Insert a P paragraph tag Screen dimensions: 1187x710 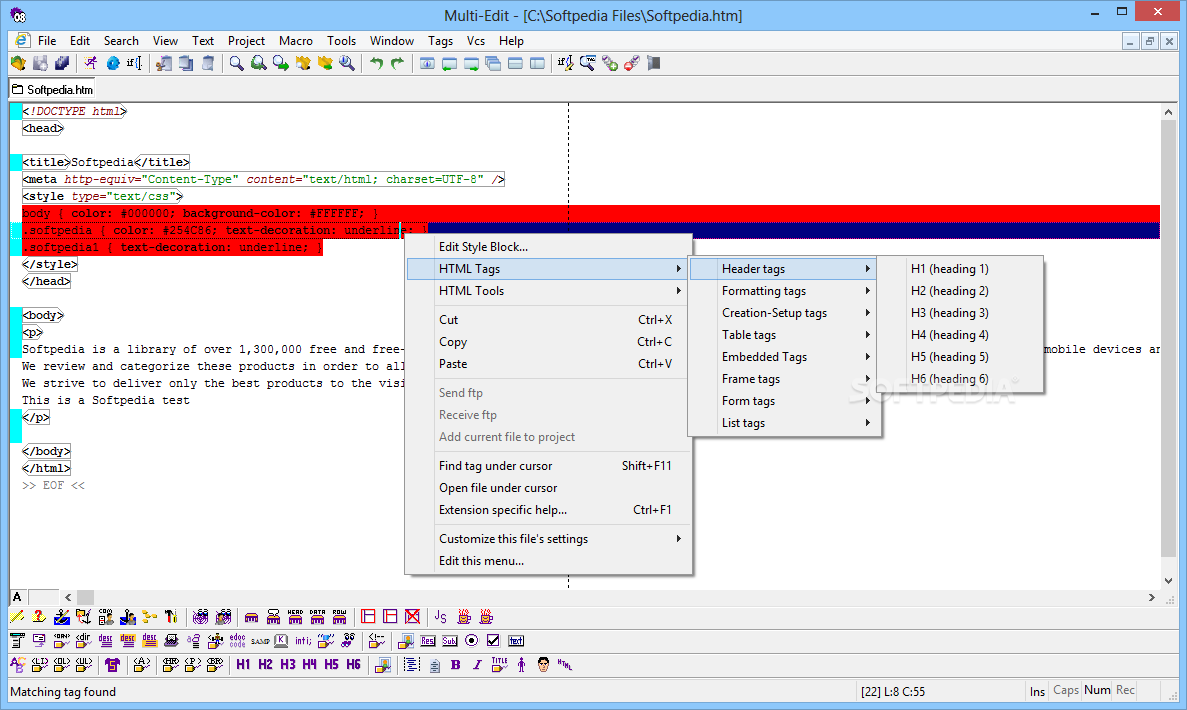coord(192,664)
